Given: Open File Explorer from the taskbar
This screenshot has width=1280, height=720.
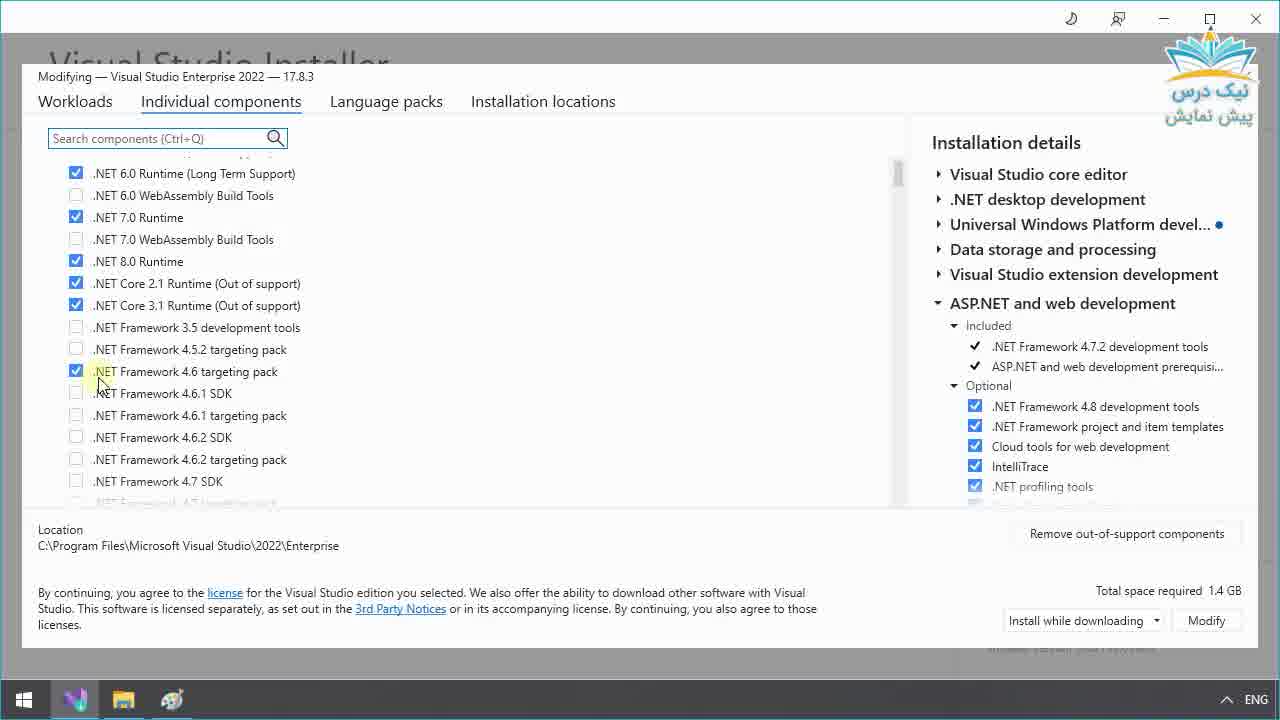Looking at the screenshot, I should click(x=123, y=699).
